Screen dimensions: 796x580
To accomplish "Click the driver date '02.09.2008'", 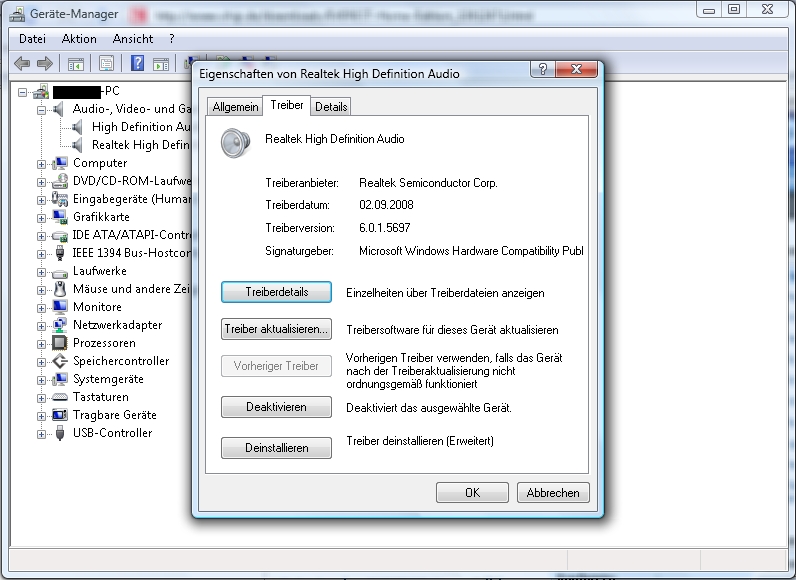I will coord(386,205).
